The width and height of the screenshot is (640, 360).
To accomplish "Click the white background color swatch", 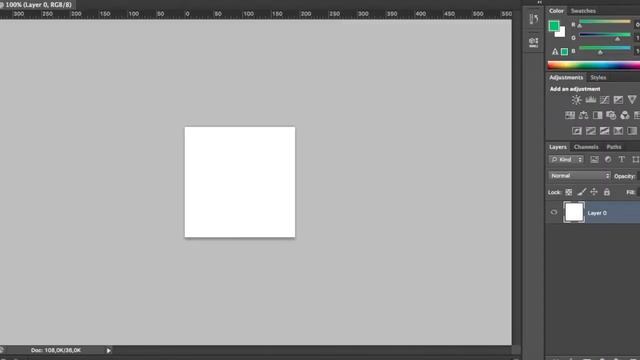I will (561, 33).
